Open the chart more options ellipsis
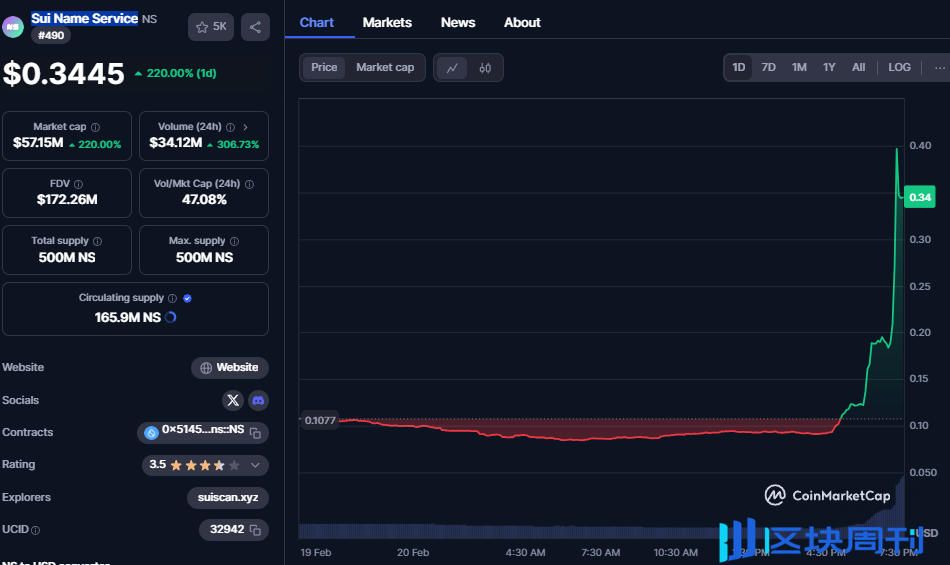Screen dimensions: 950x565 (940, 68)
